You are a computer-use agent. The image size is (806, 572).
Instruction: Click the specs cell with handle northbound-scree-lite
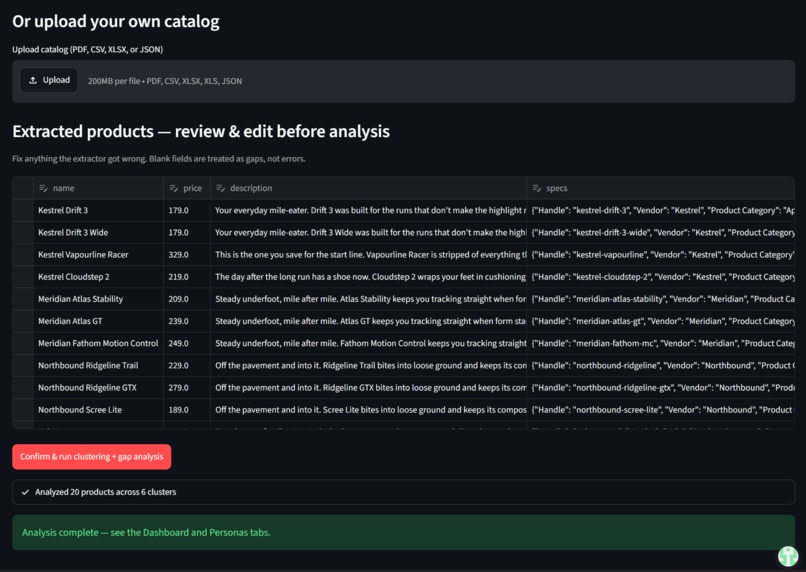coord(661,410)
